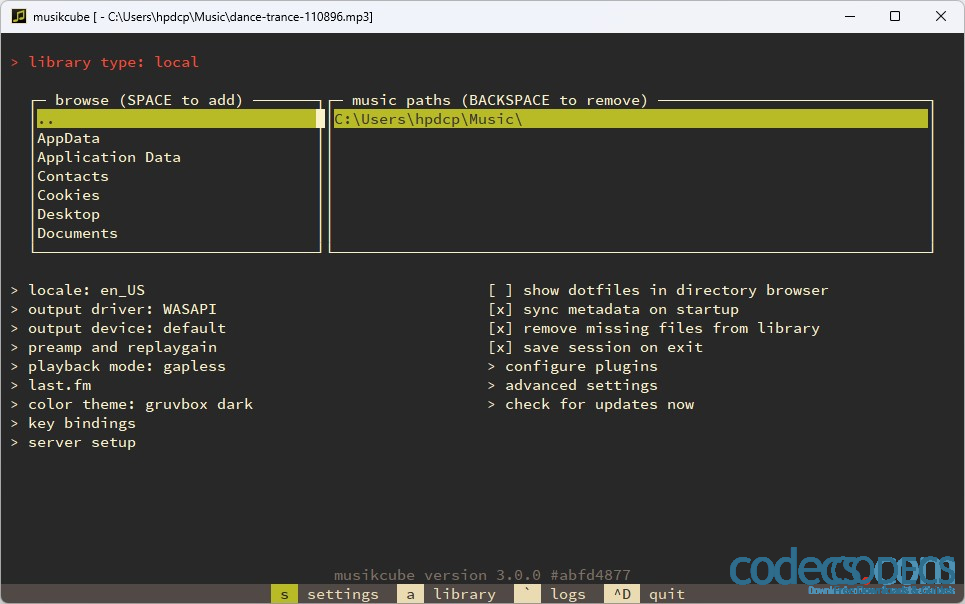Change the playback mode: gapless setting
The height and width of the screenshot is (604, 965).
click(x=118, y=366)
